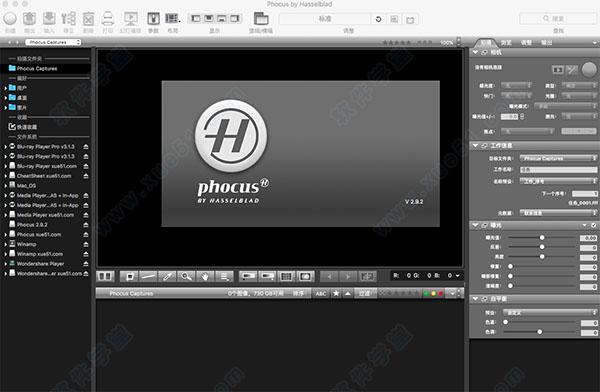Viewport: 600px width, 392px height.
Task: Adjust the 色调 tint slider
Action: point(540,332)
